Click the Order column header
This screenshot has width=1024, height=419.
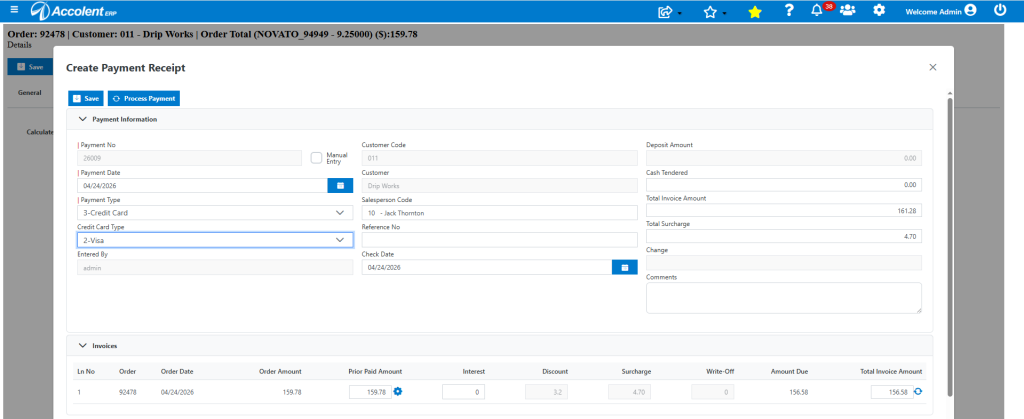(127, 371)
